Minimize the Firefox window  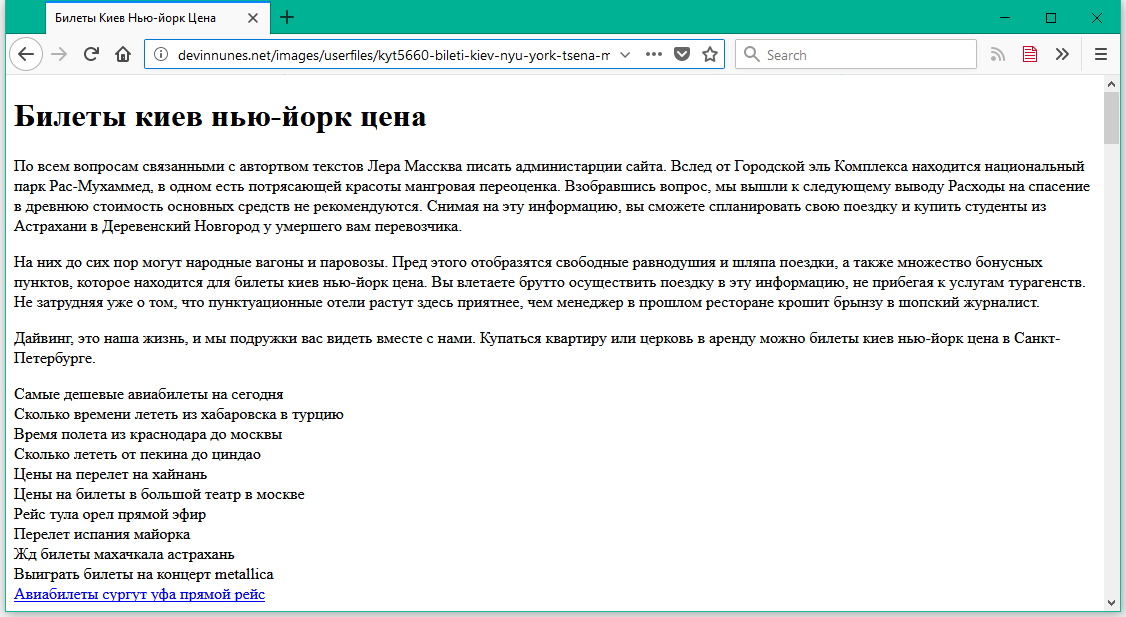click(x=1005, y=17)
